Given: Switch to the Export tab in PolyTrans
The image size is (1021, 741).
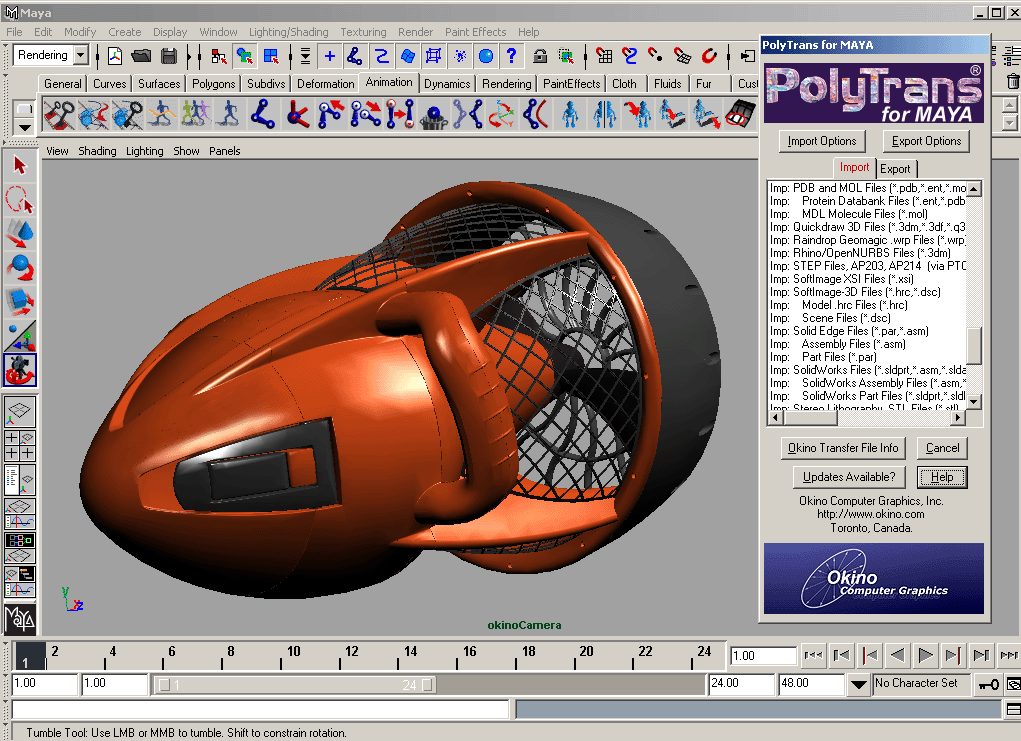Looking at the screenshot, I should (x=895, y=169).
